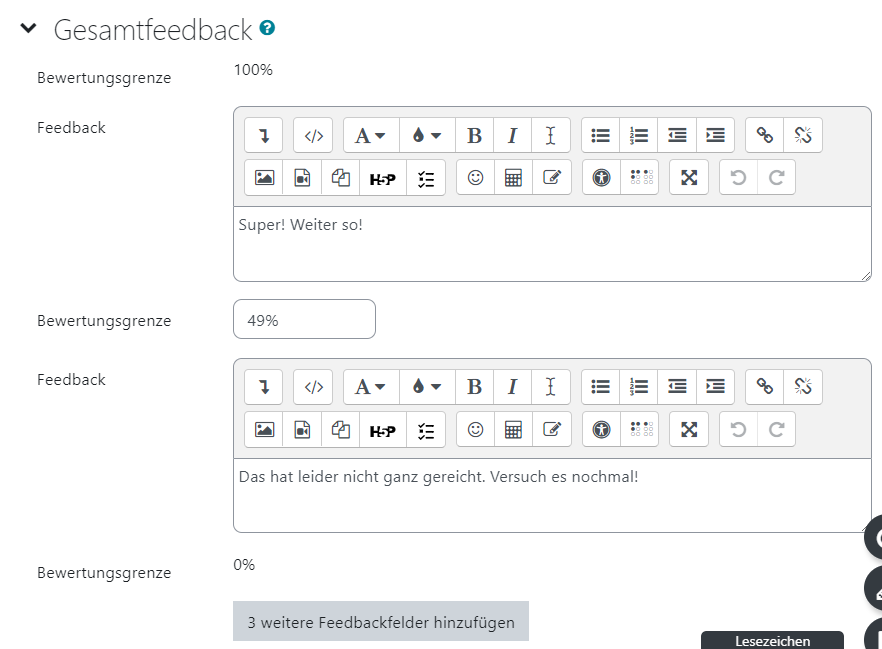The width and height of the screenshot is (882, 649).
Task: Open font size dropdown in first editor
Action: point(371,135)
